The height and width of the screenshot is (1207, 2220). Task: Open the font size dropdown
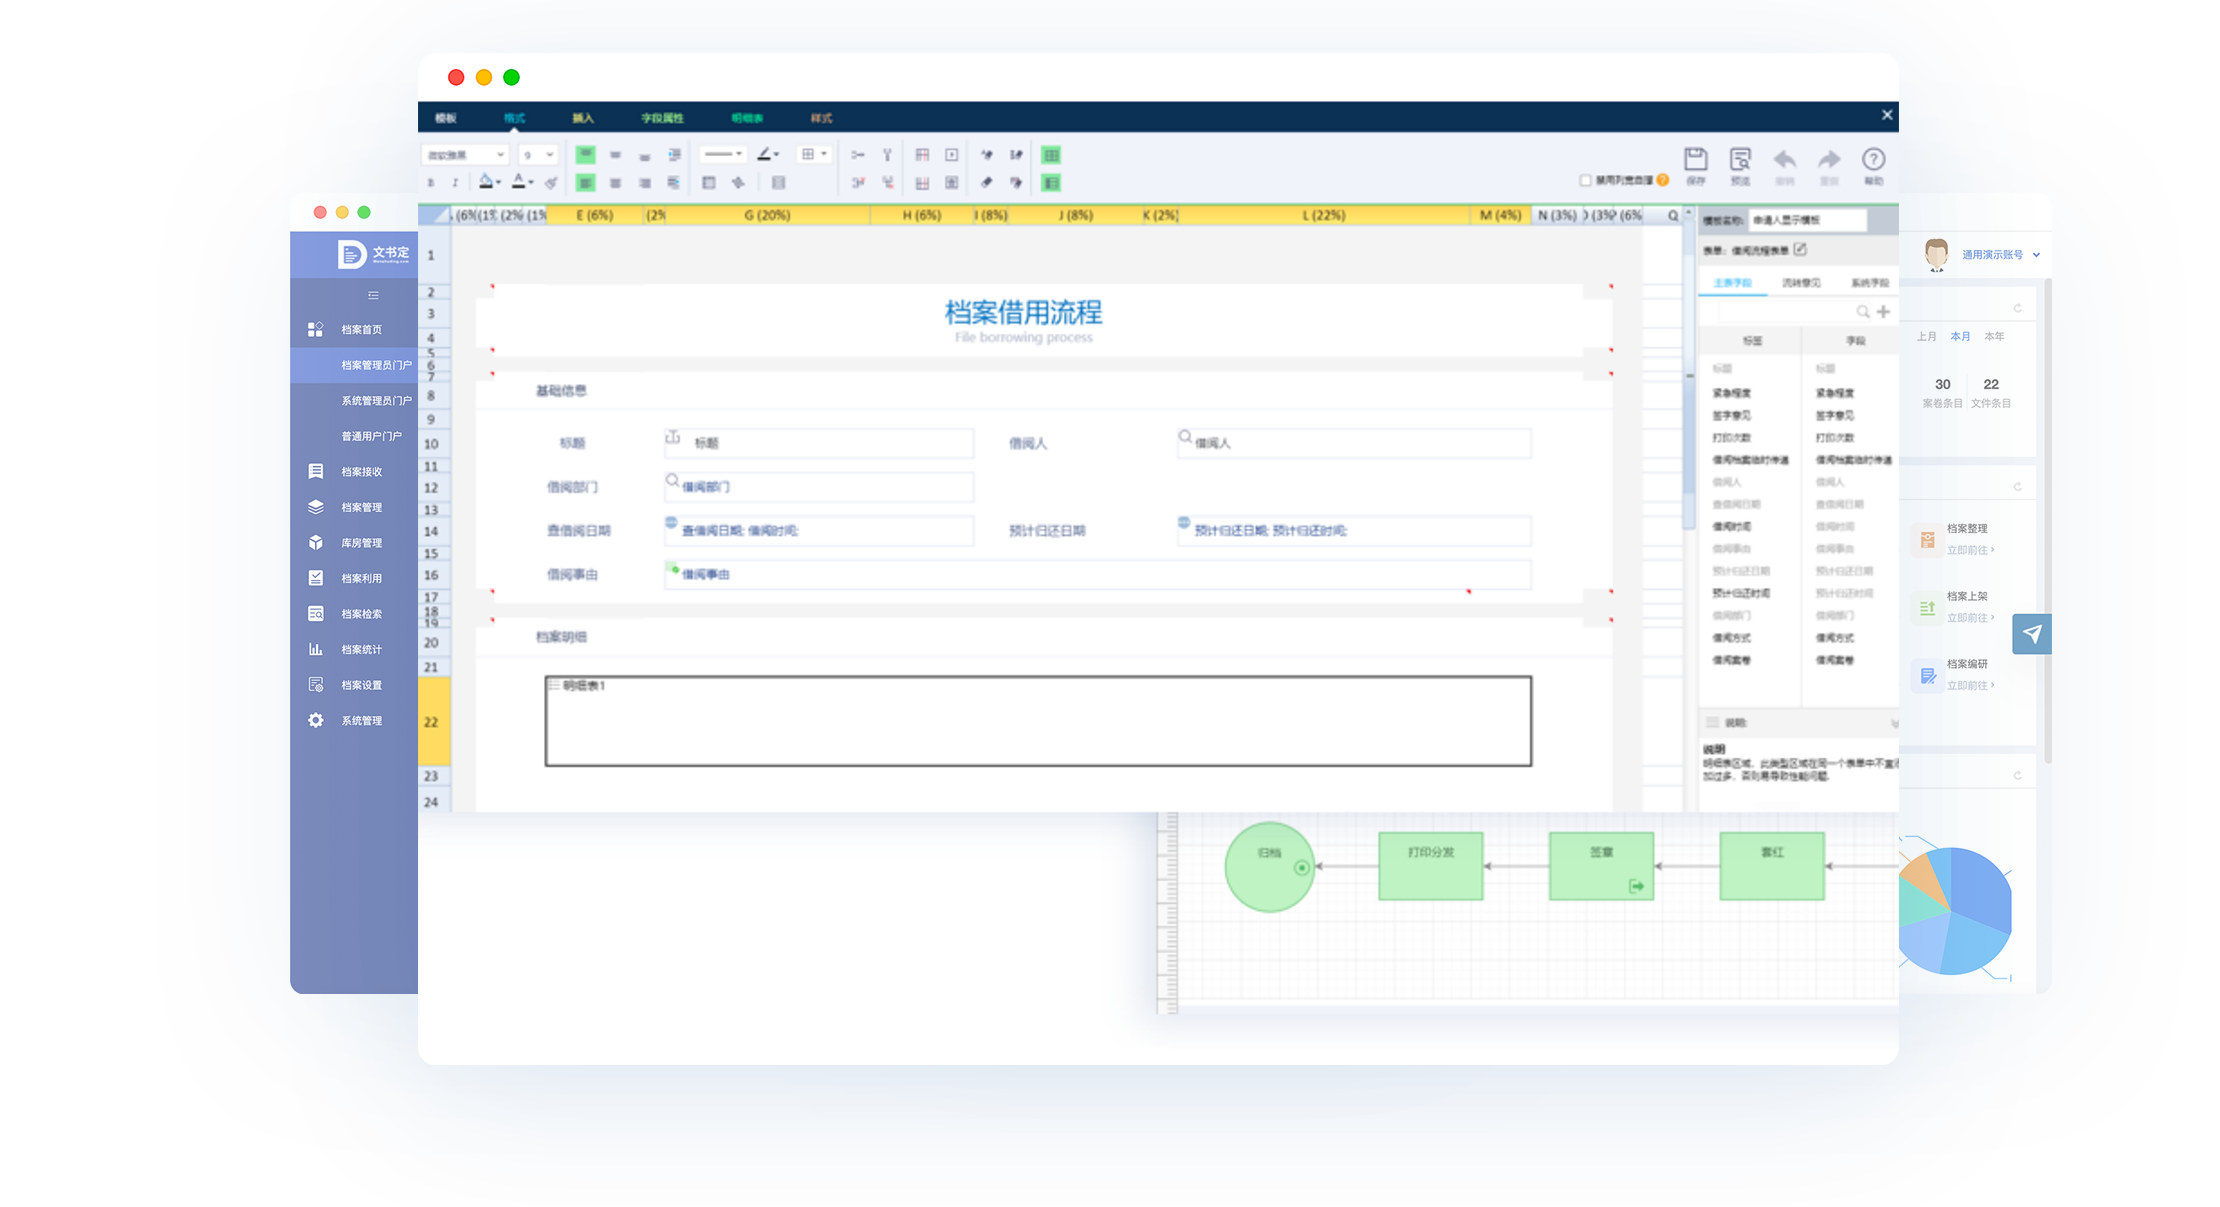tap(538, 155)
